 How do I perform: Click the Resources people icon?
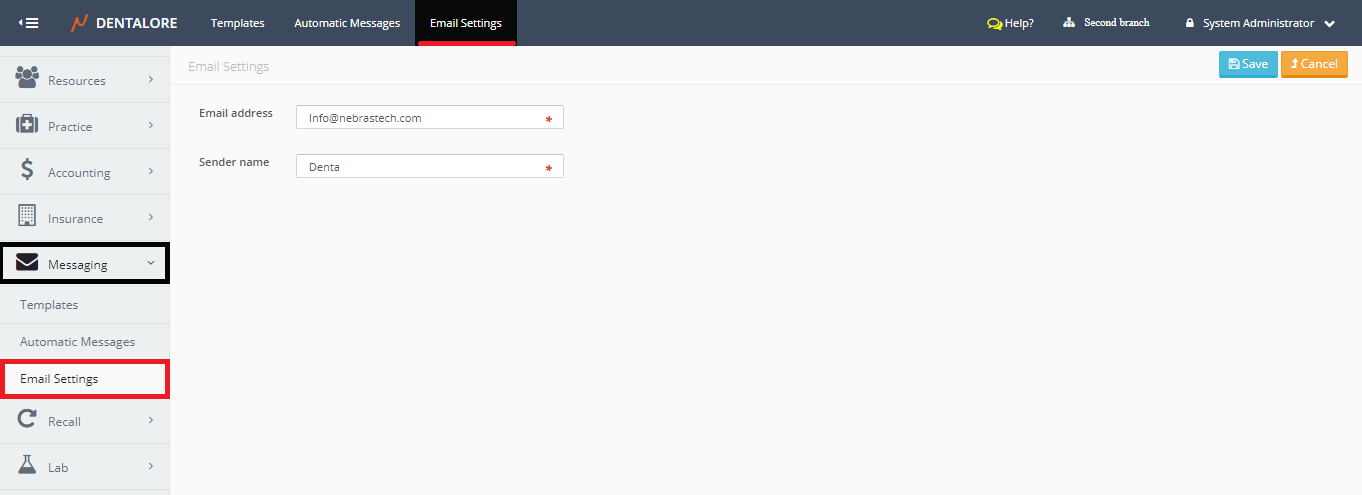(28, 79)
